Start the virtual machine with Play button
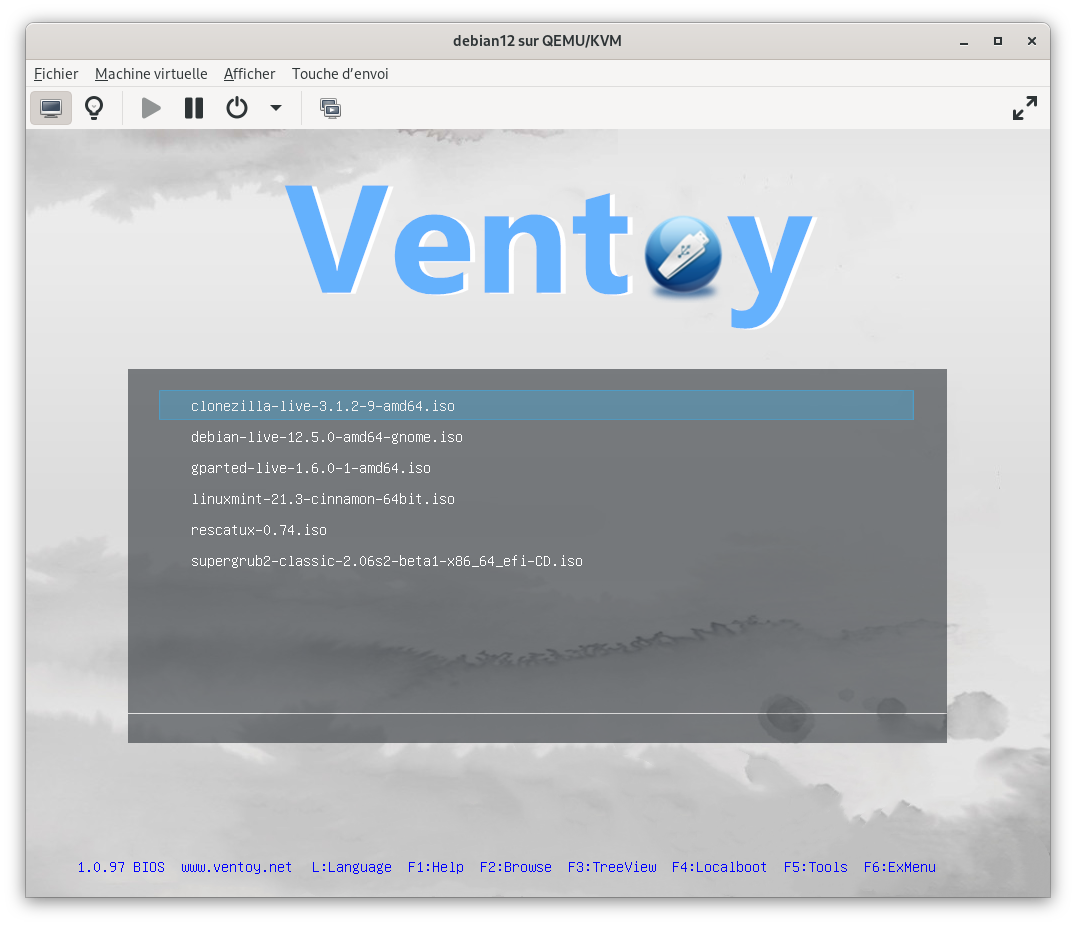The width and height of the screenshot is (1076, 926). click(x=151, y=108)
